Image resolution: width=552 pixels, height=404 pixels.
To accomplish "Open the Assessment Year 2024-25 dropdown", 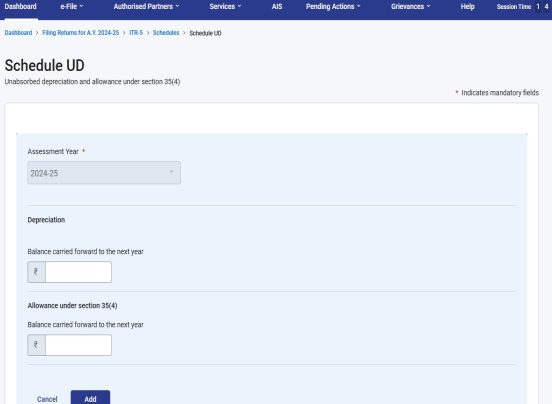I will tap(104, 173).
